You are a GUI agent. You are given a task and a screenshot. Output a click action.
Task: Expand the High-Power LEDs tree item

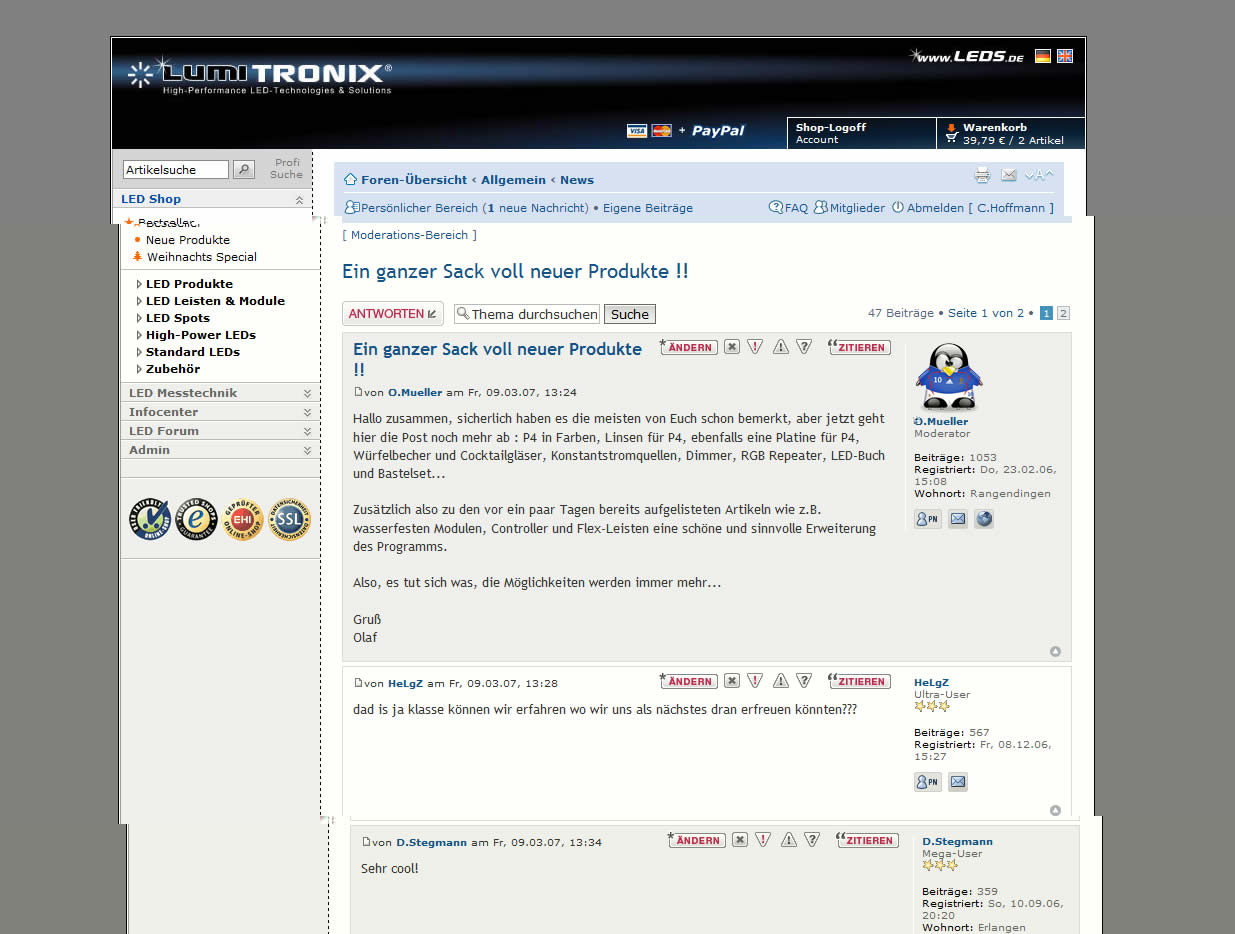pyautogui.click(x=139, y=335)
